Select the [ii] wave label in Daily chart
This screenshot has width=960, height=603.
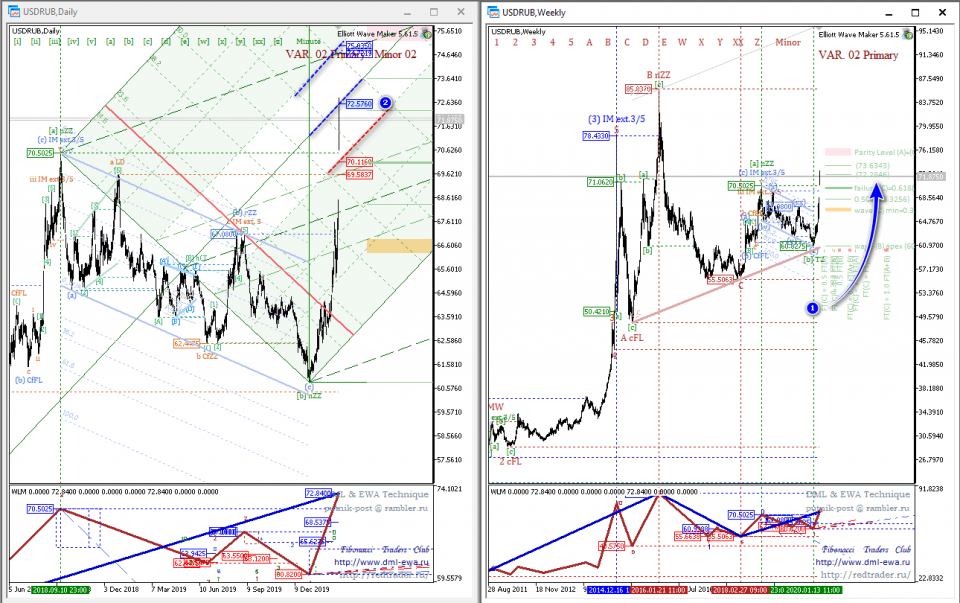click(x=36, y=42)
